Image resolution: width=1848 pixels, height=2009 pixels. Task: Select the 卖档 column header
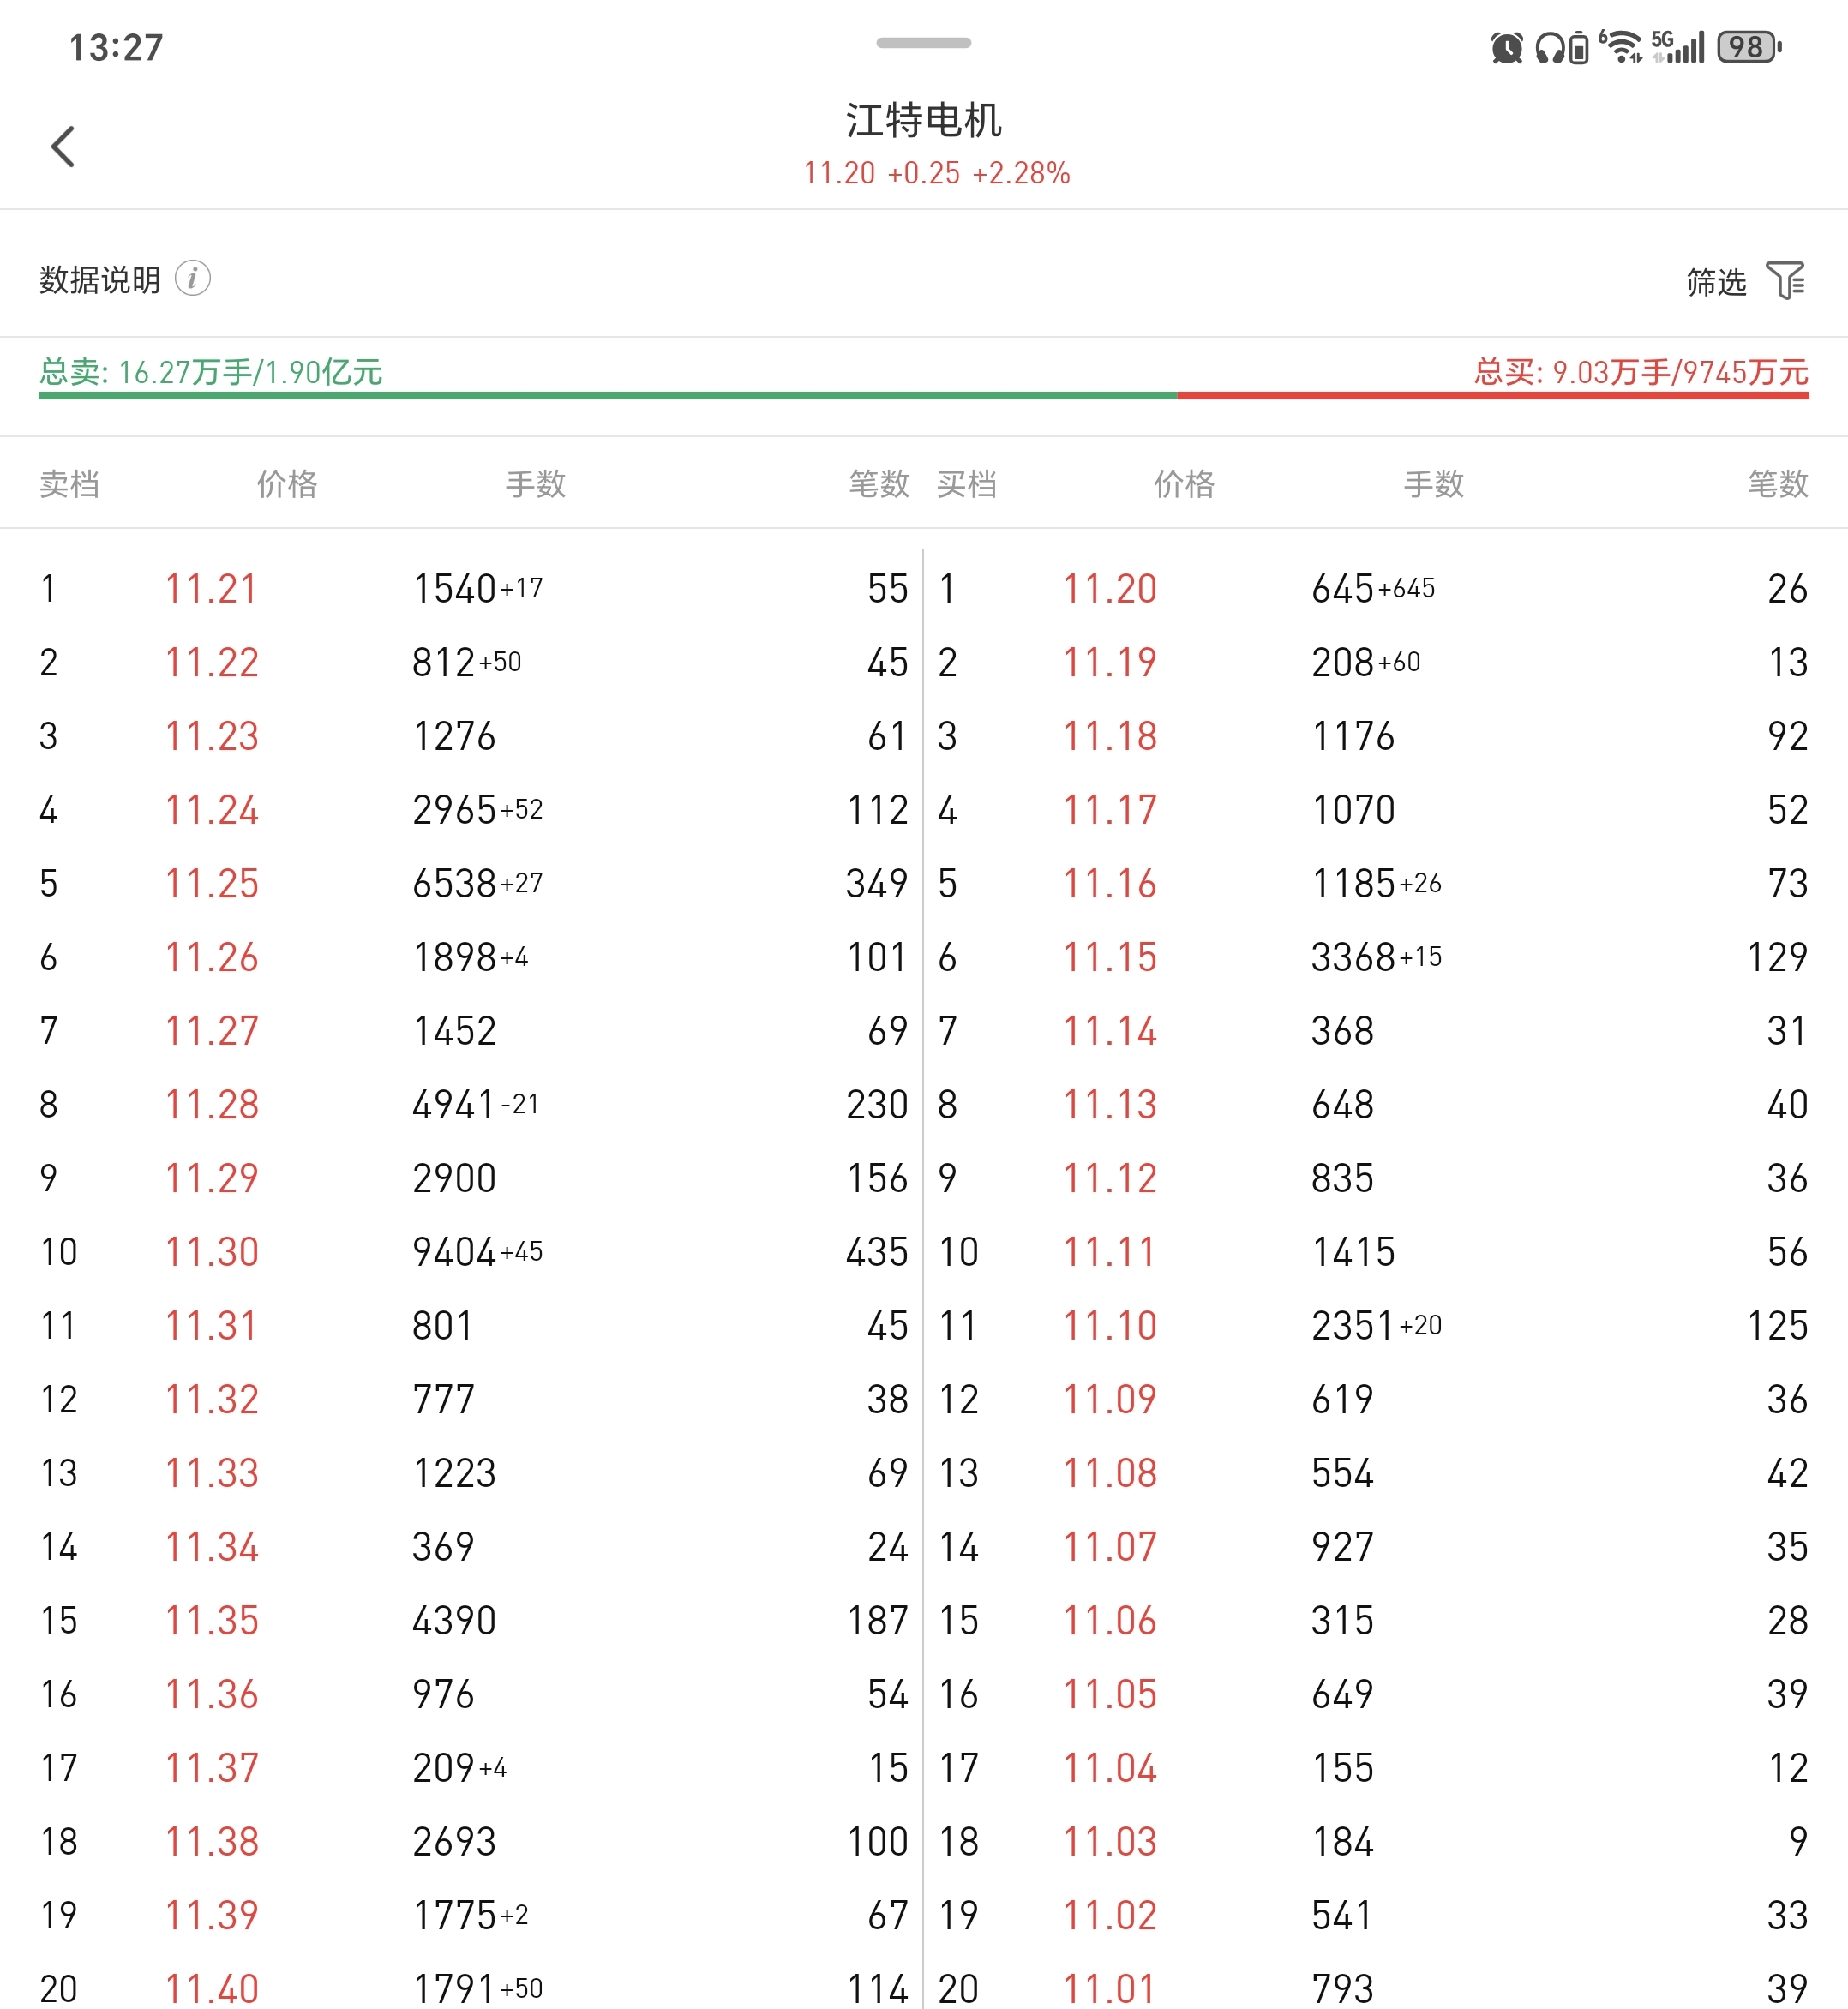pyautogui.click(x=69, y=484)
